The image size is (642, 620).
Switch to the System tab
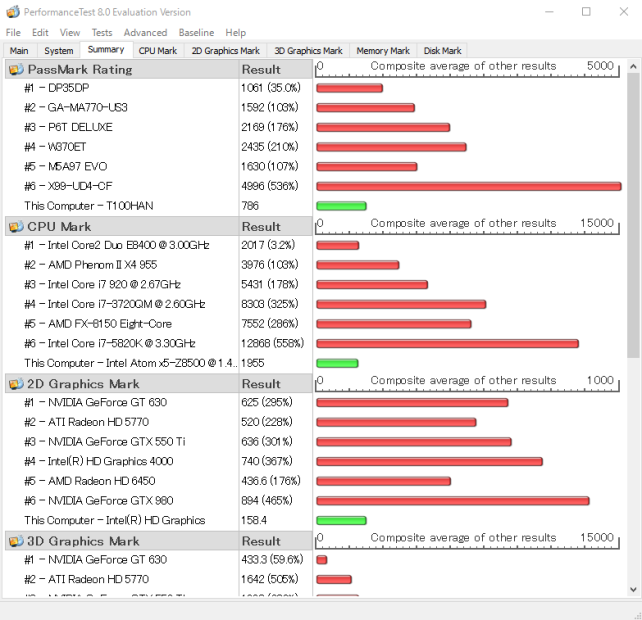pos(59,51)
